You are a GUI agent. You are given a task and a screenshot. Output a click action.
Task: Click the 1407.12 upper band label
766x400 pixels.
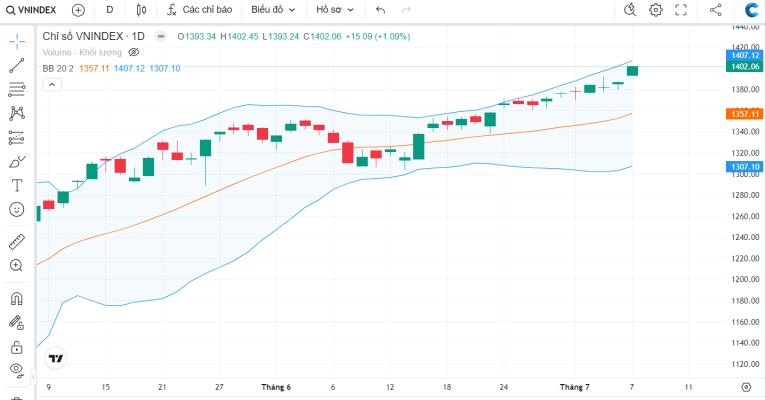tap(745, 55)
